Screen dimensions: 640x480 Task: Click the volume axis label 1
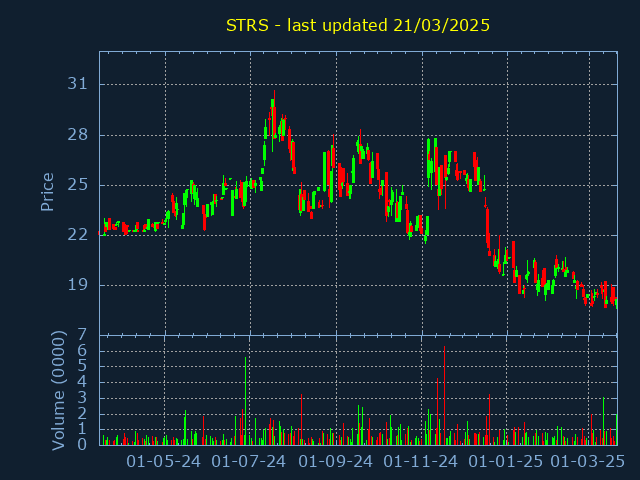pos(82,429)
